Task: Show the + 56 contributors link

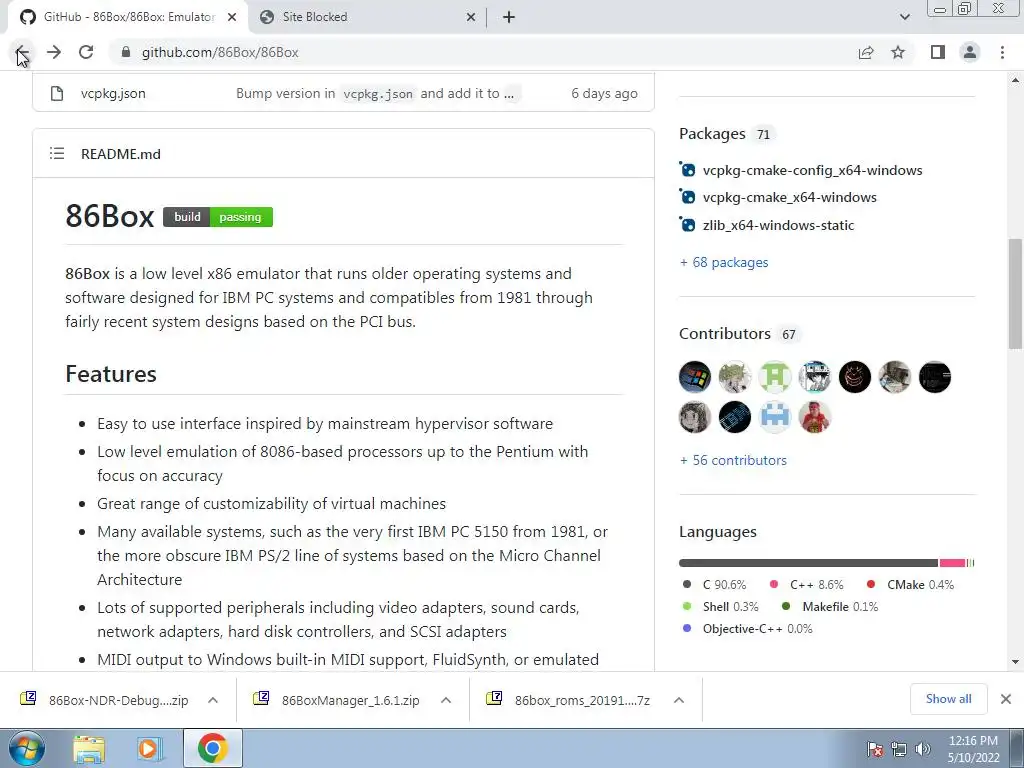Action: click(733, 460)
